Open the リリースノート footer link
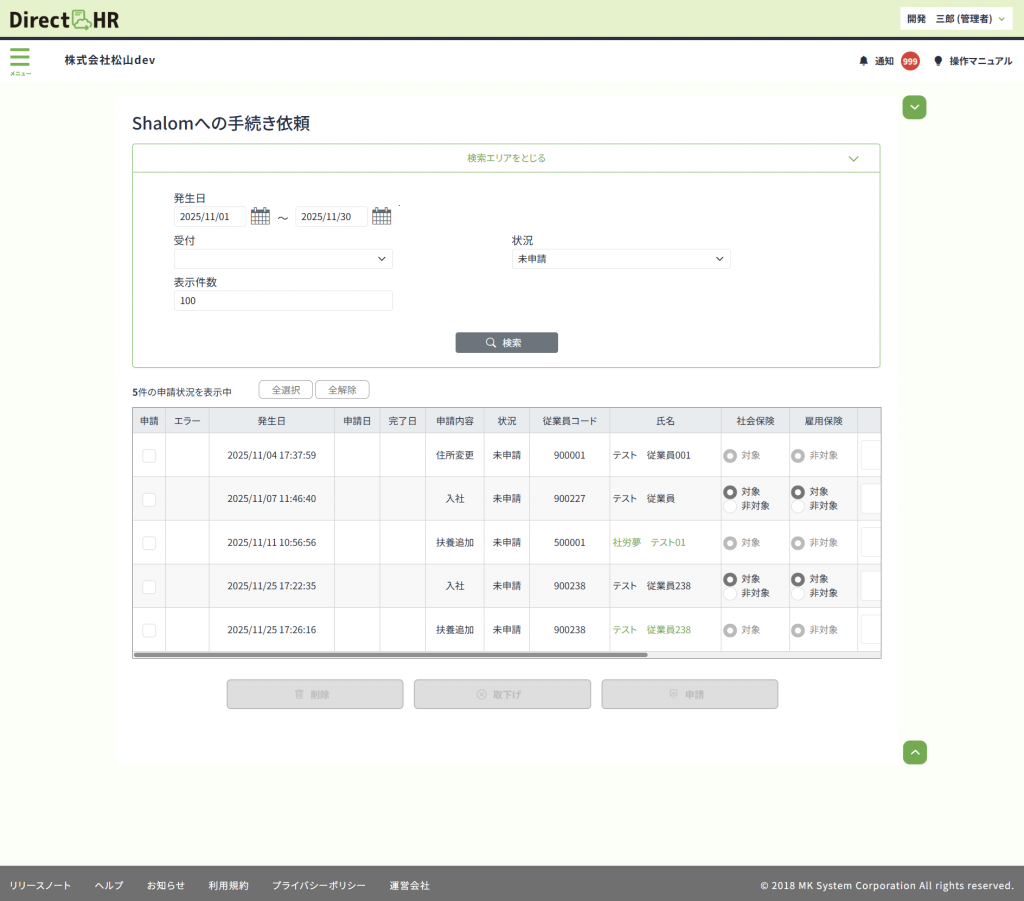The height and width of the screenshot is (901, 1024). point(40,885)
